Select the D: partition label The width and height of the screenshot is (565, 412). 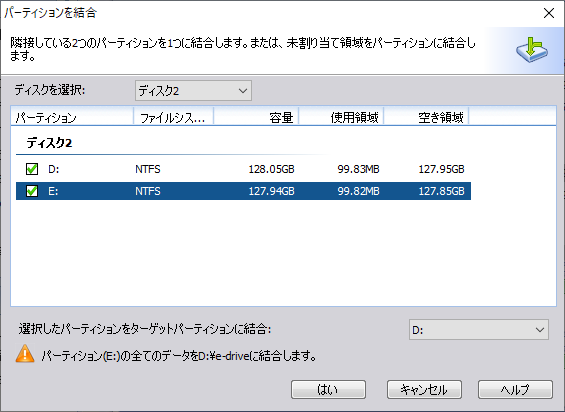coord(54,169)
